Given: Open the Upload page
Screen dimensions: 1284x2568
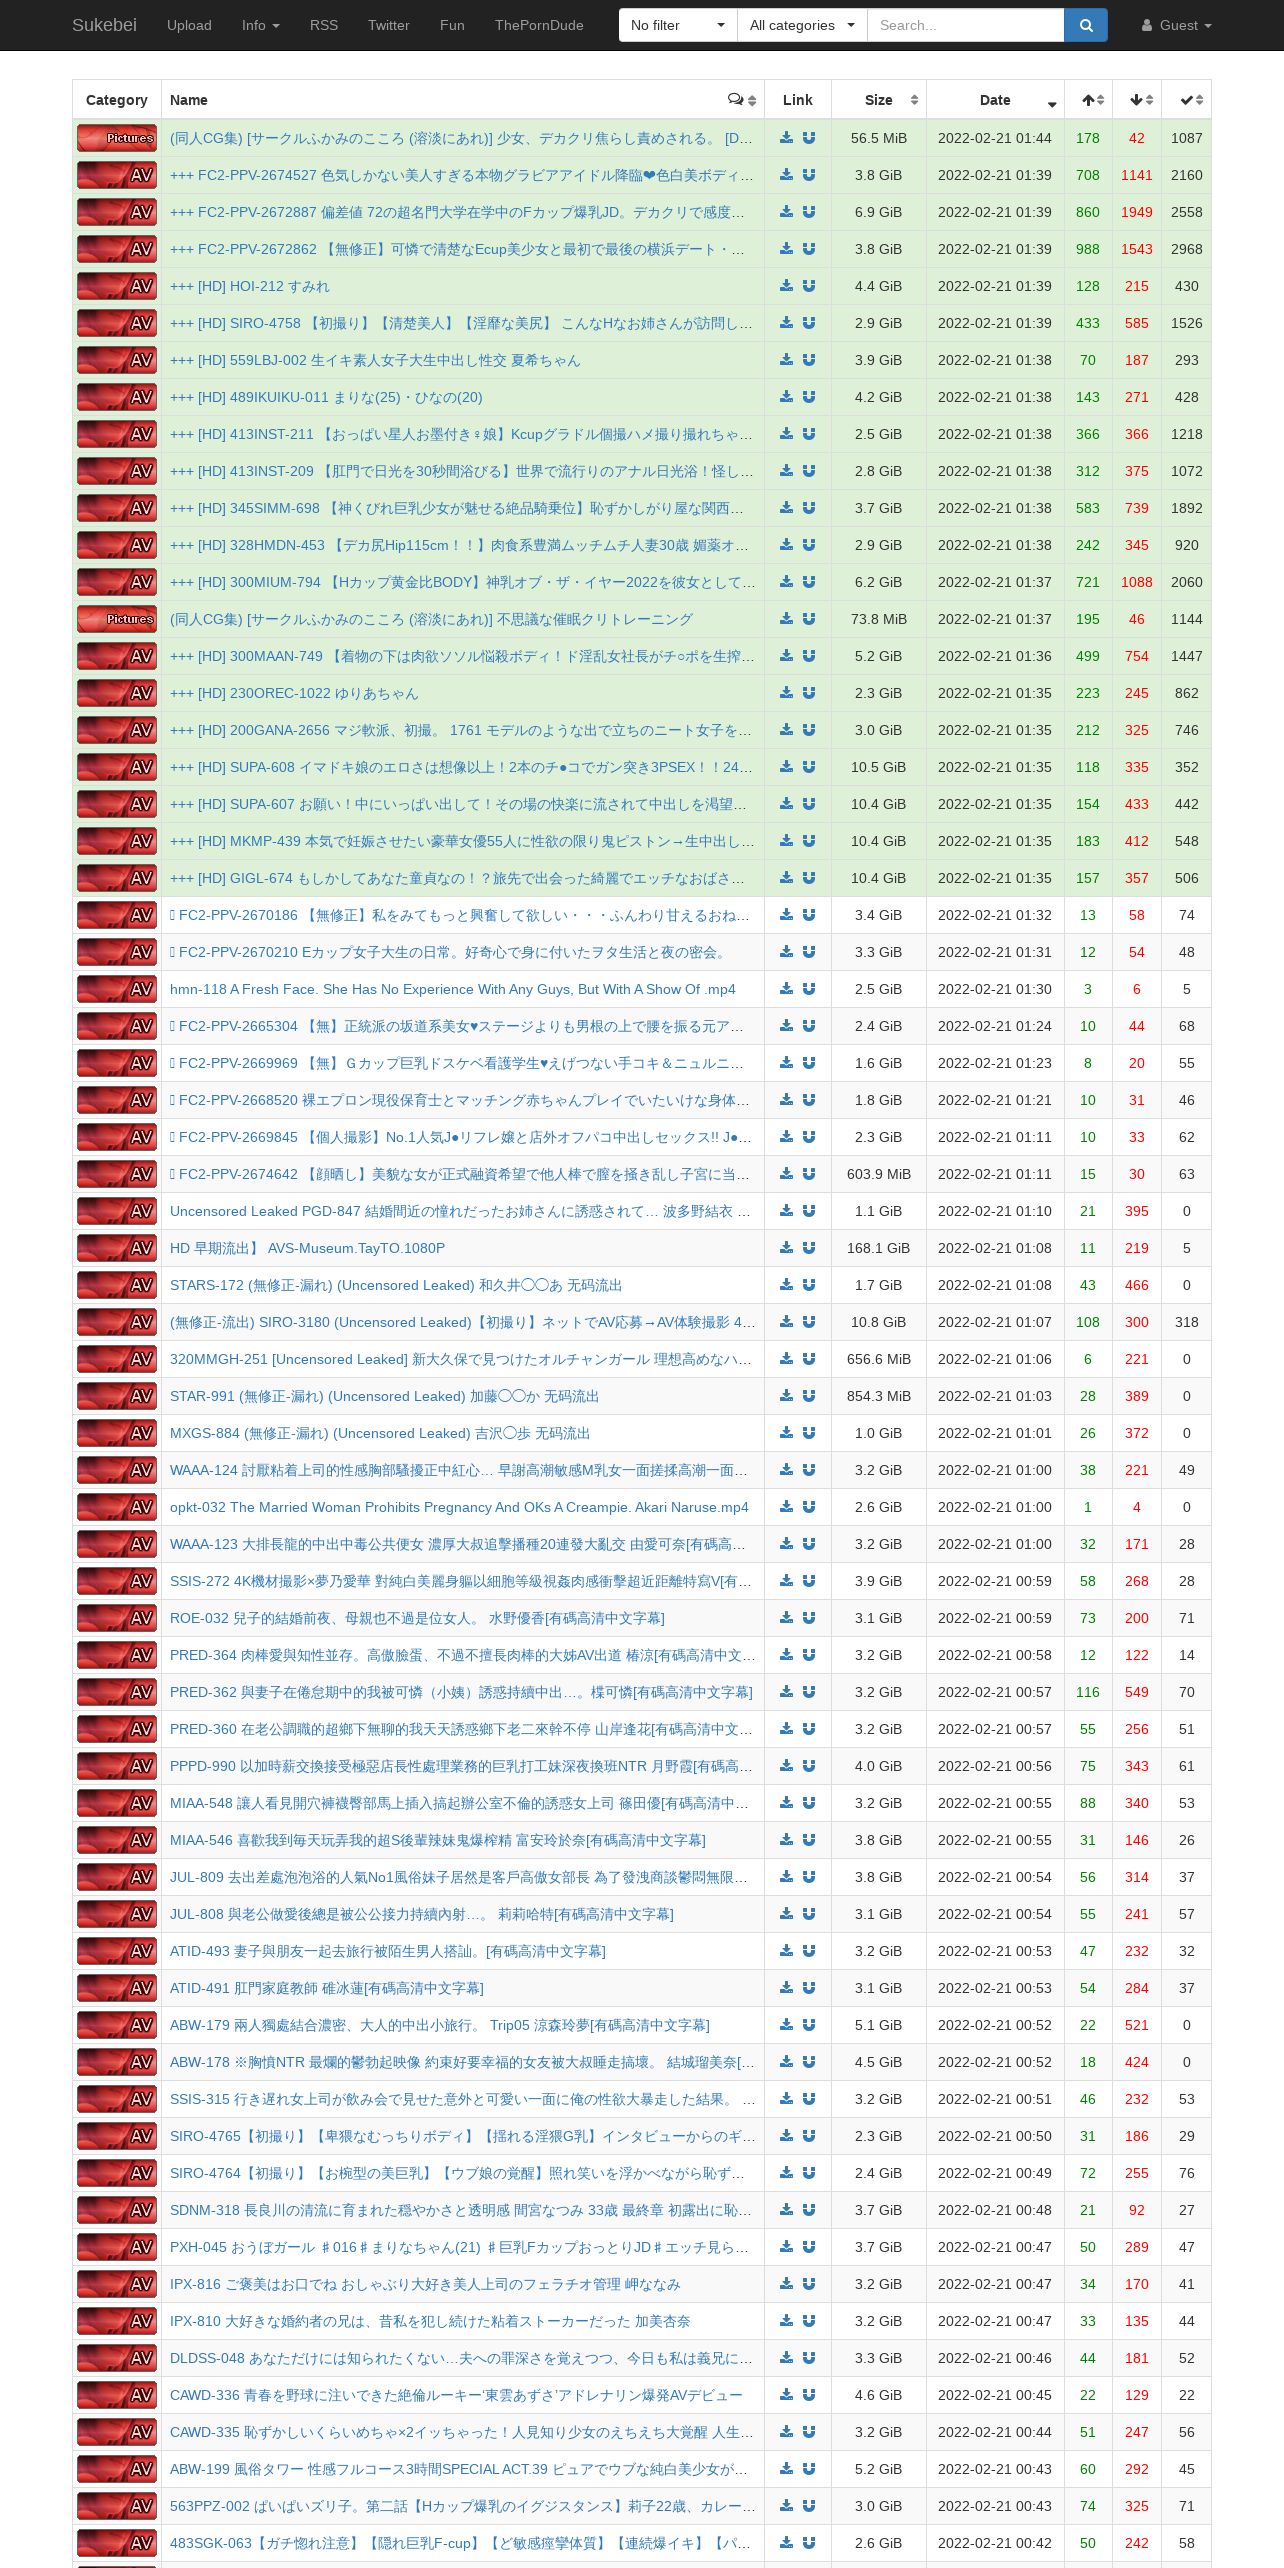Looking at the screenshot, I should click(189, 25).
